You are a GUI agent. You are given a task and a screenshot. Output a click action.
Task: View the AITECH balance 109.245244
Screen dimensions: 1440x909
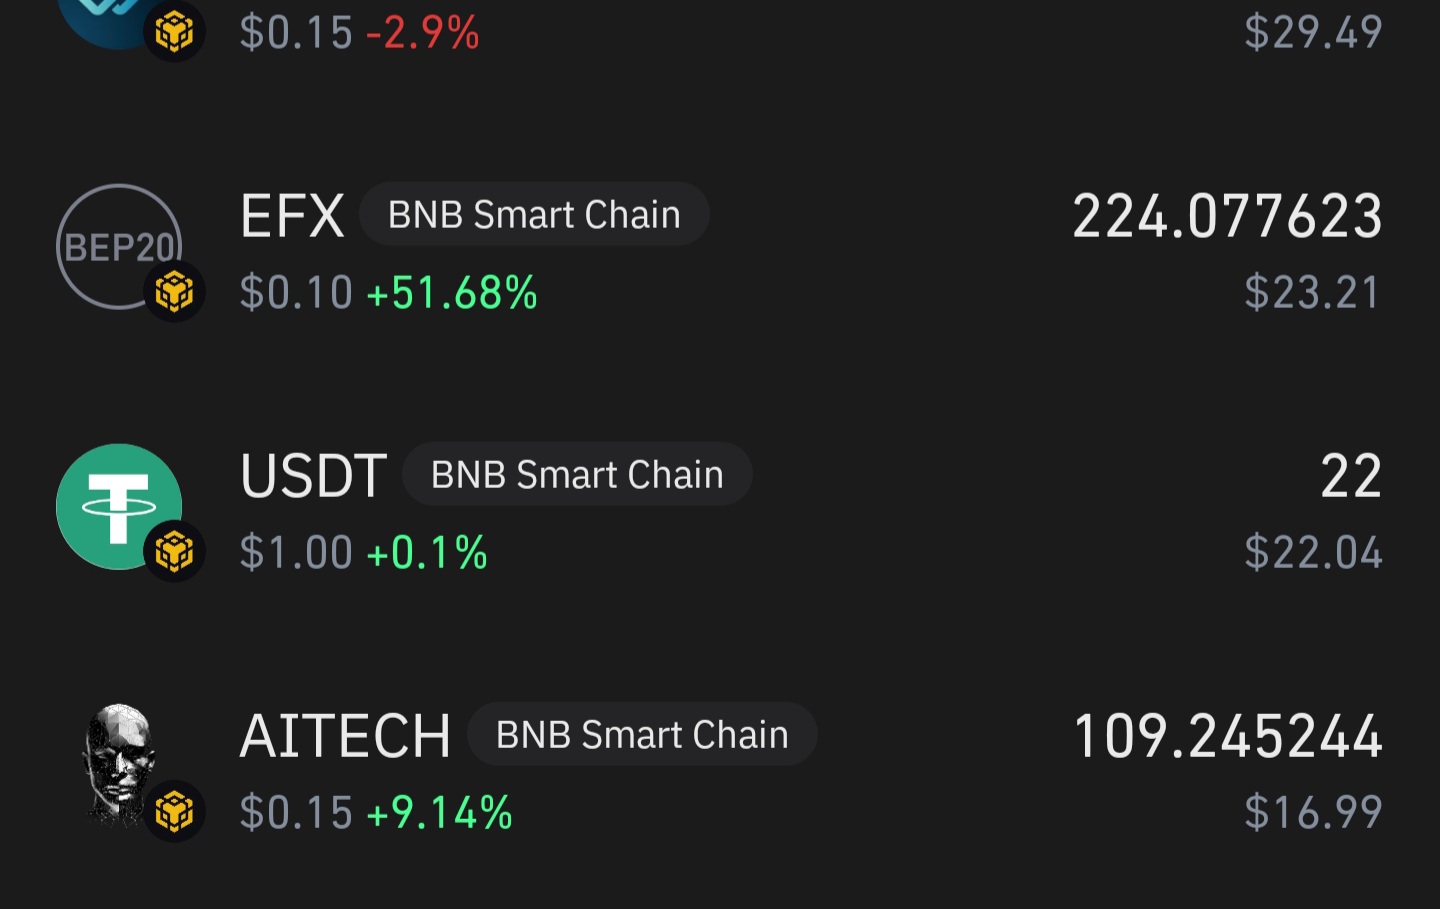pos(1228,736)
